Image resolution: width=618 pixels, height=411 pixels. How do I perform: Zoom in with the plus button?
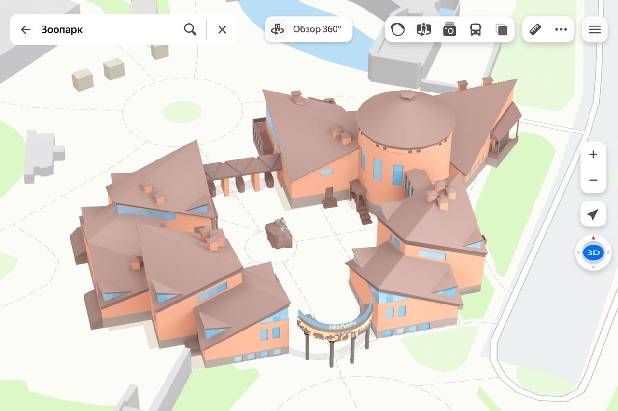tap(593, 154)
